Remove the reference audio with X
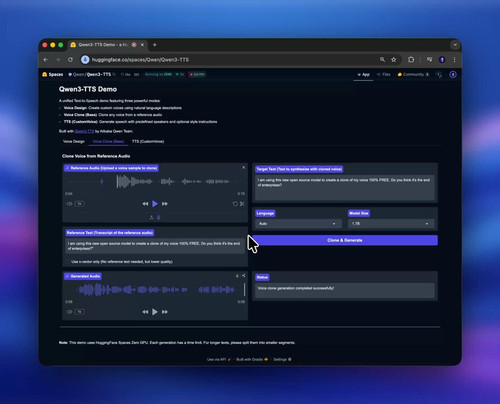Screen dimensions: 500x404 [244, 167]
